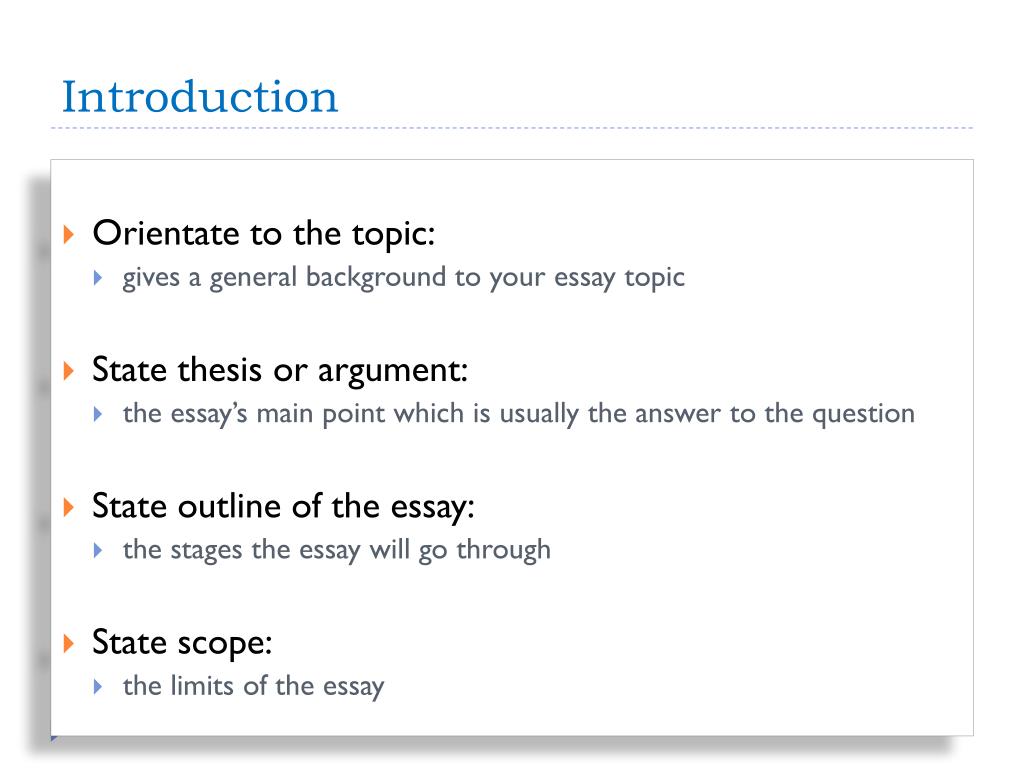
Task: Select the heading State thesis or argument
Action: [x=280, y=371]
